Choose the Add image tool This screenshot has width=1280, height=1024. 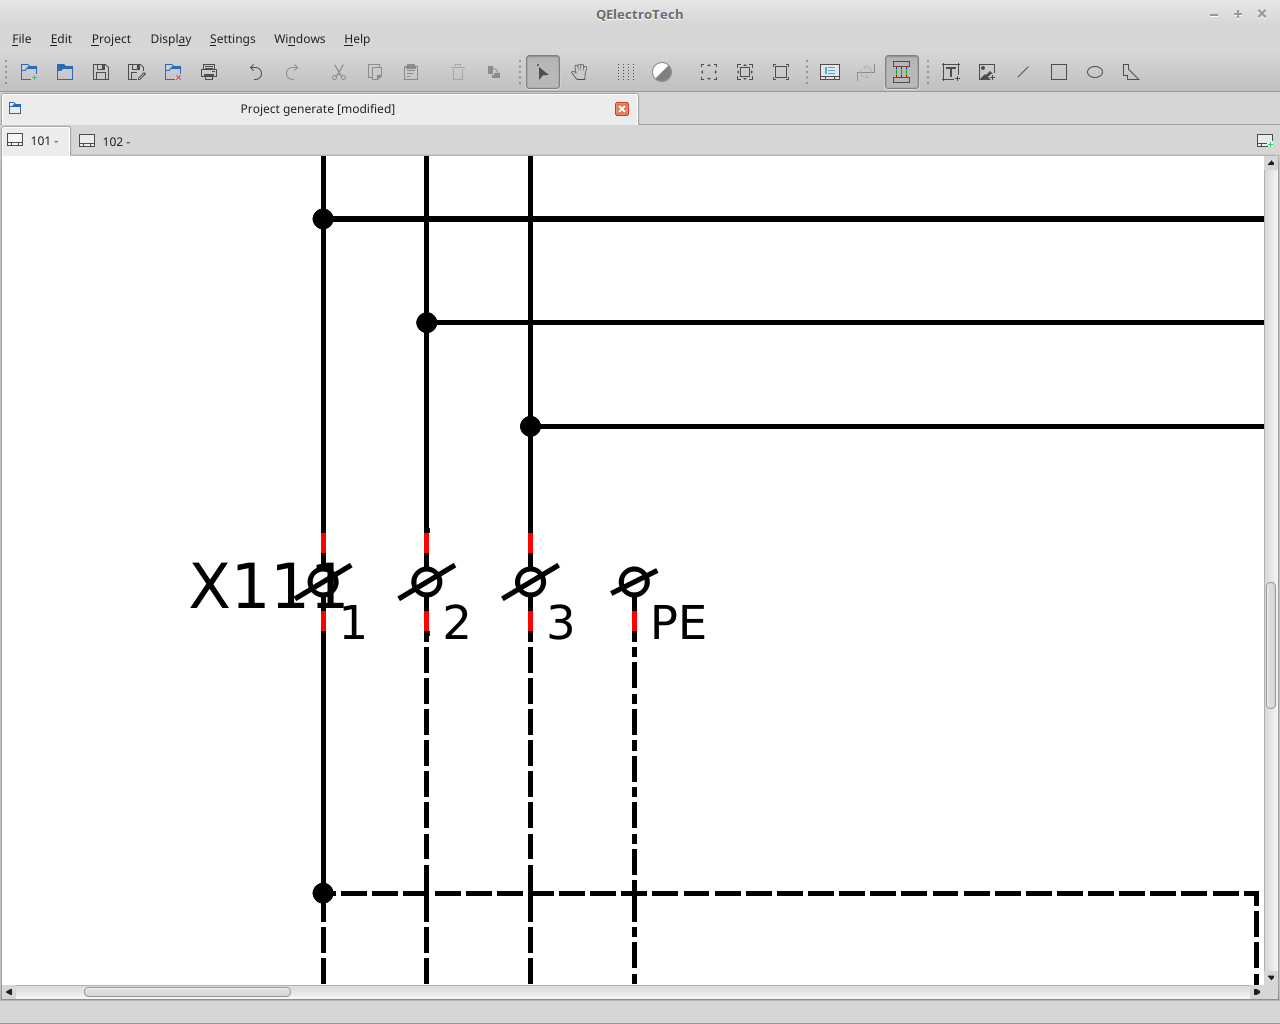pos(987,72)
